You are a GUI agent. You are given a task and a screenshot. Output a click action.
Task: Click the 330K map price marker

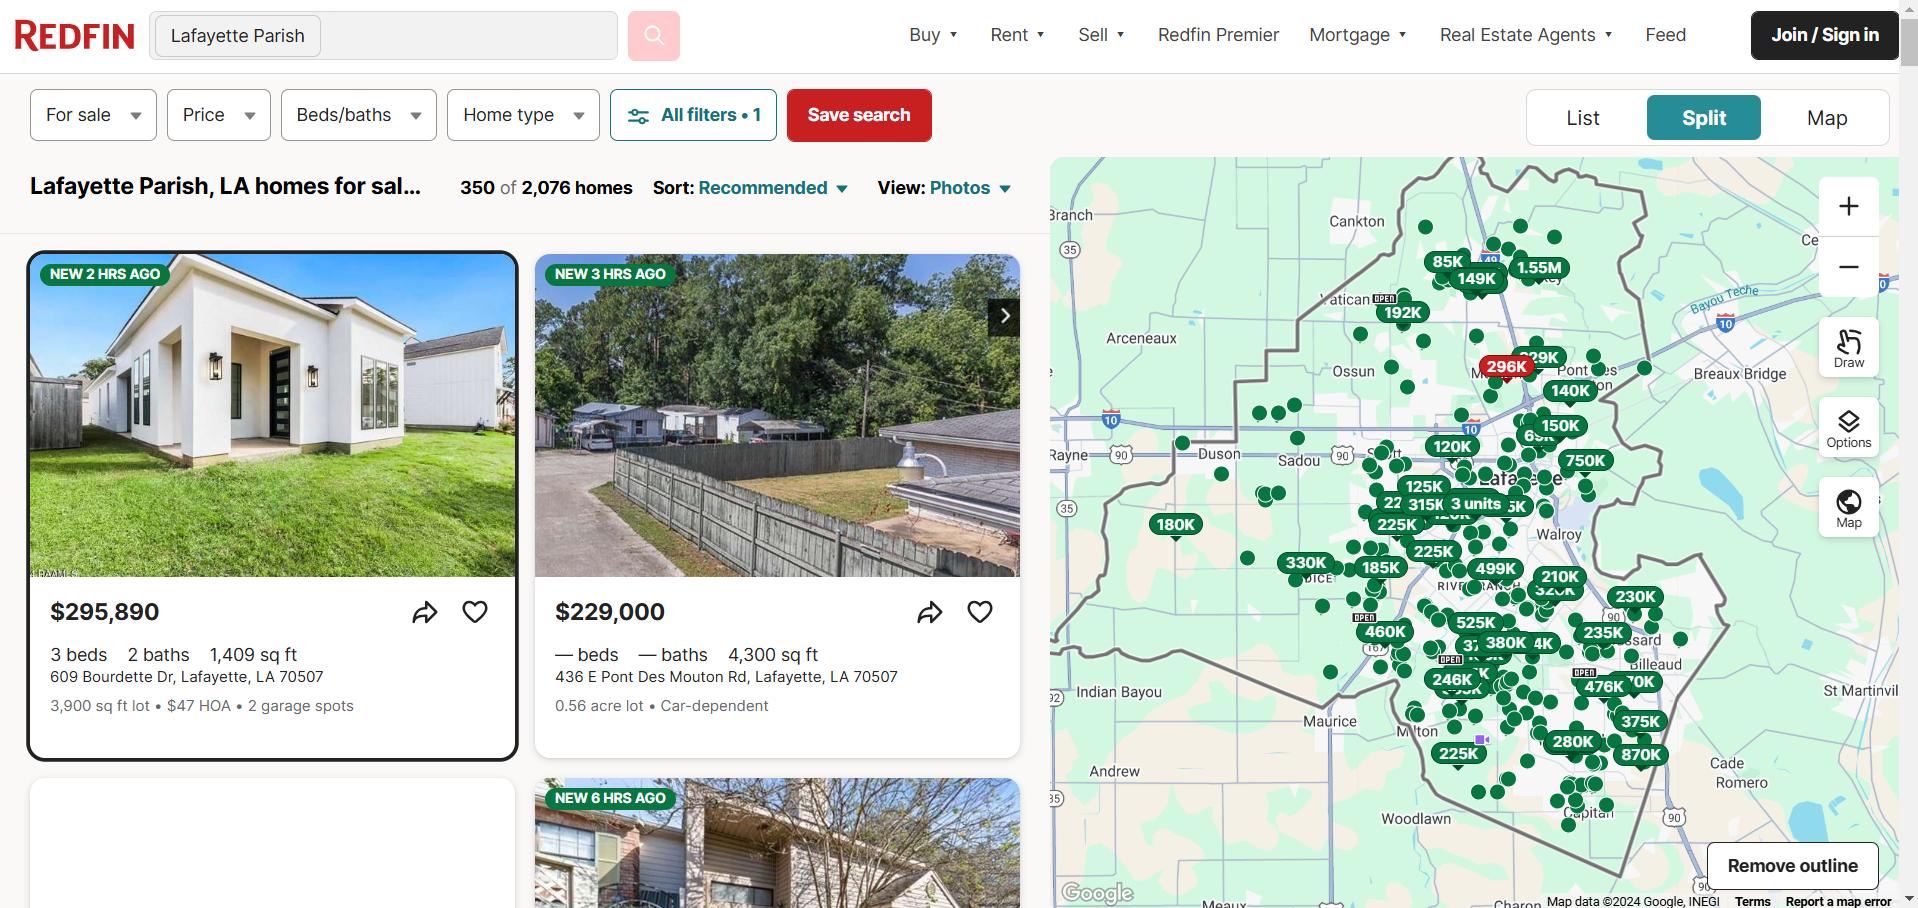[1306, 563]
